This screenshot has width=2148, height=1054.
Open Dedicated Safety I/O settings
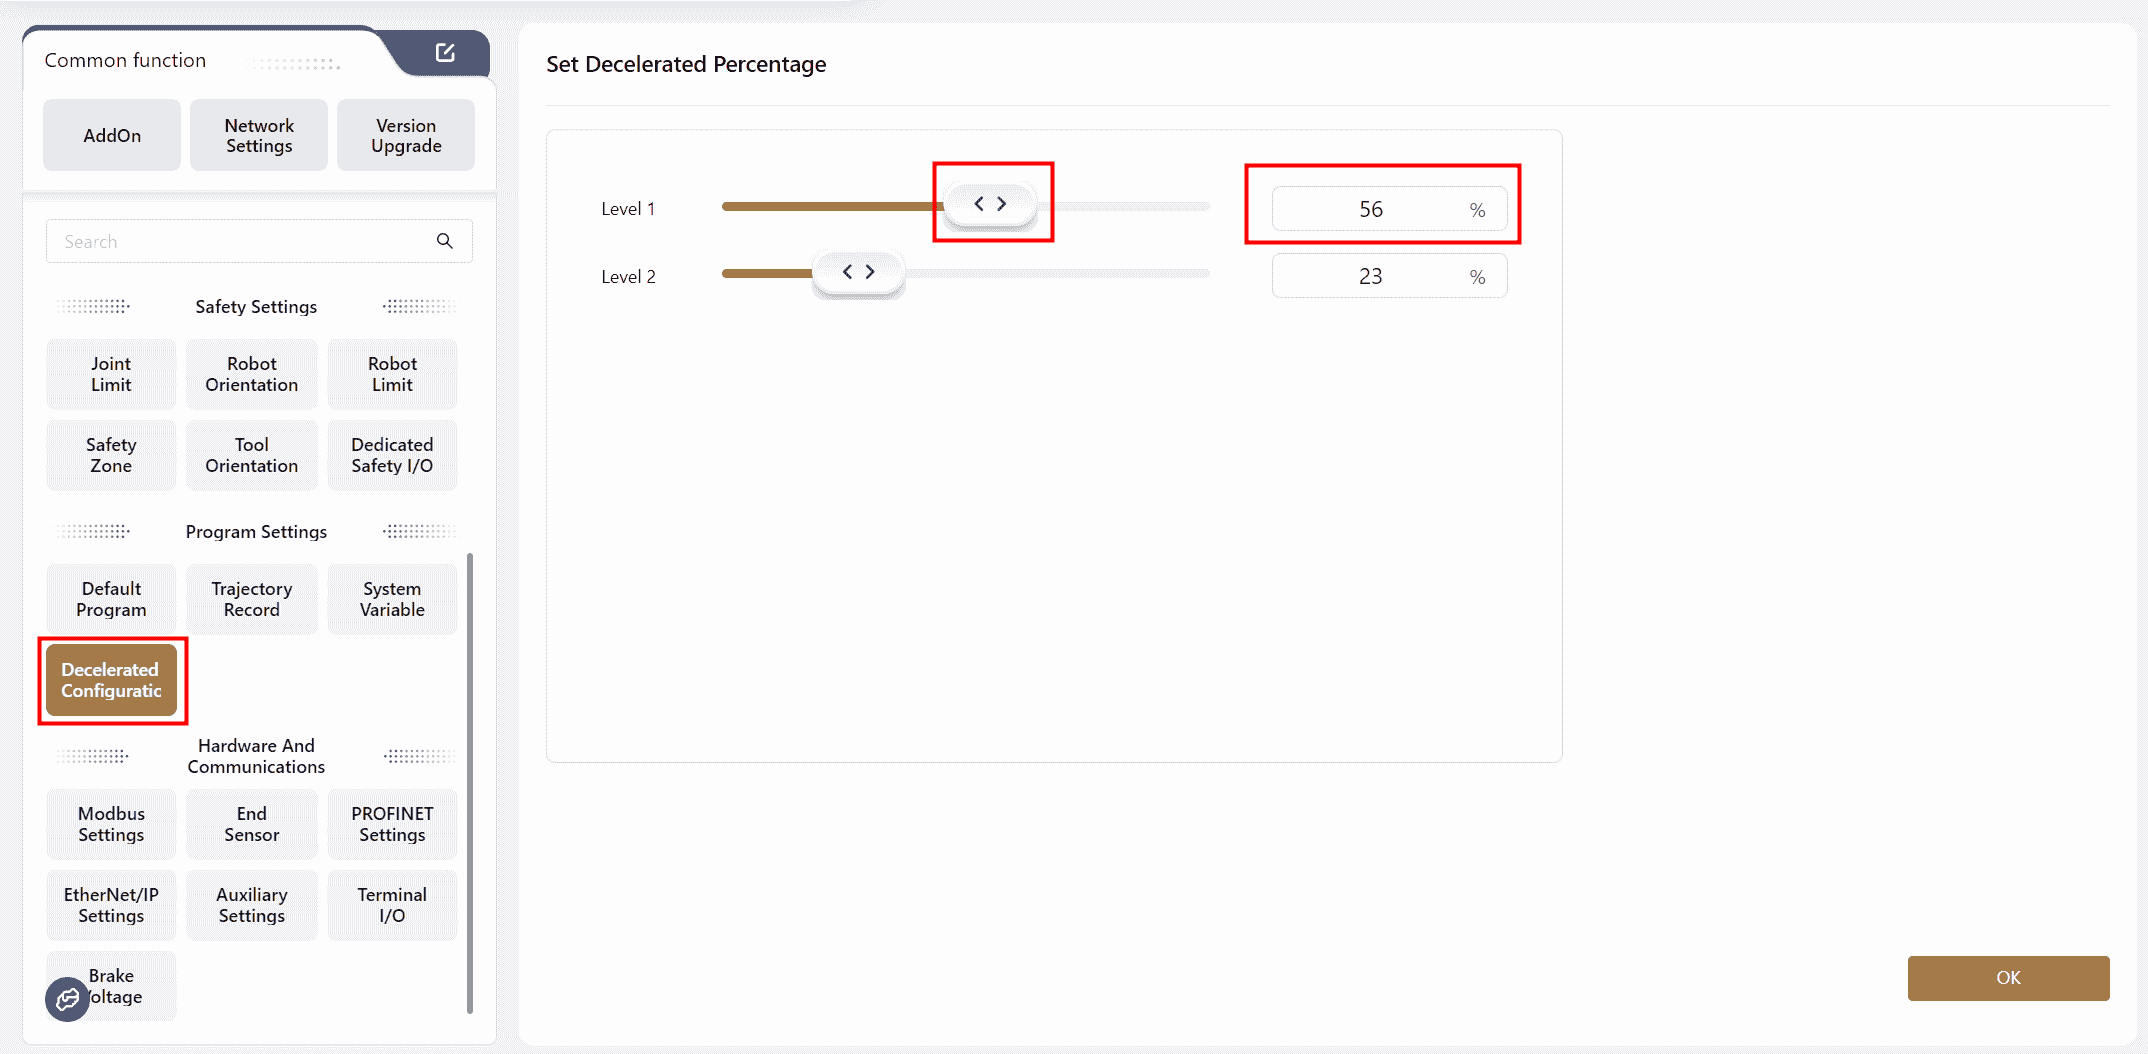pos(392,455)
